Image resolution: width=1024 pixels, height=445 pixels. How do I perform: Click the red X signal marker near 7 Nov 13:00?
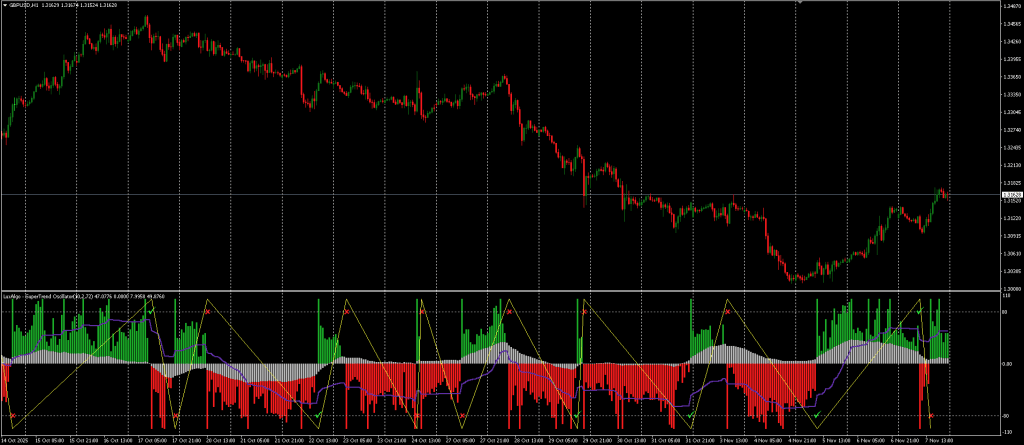(x=931, y=416)
